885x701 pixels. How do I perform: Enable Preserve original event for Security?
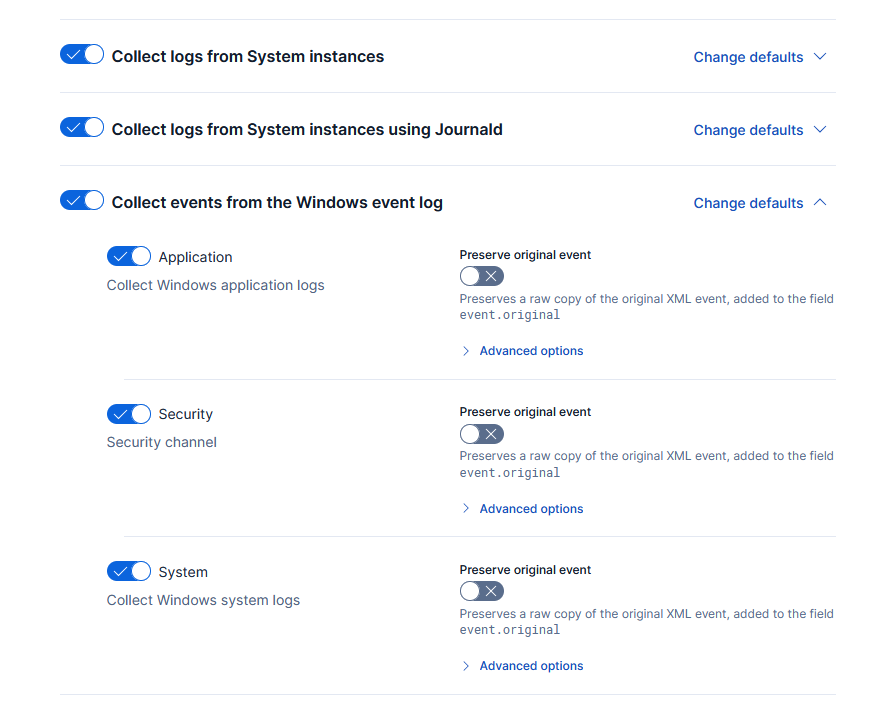(x=481, y=434)
